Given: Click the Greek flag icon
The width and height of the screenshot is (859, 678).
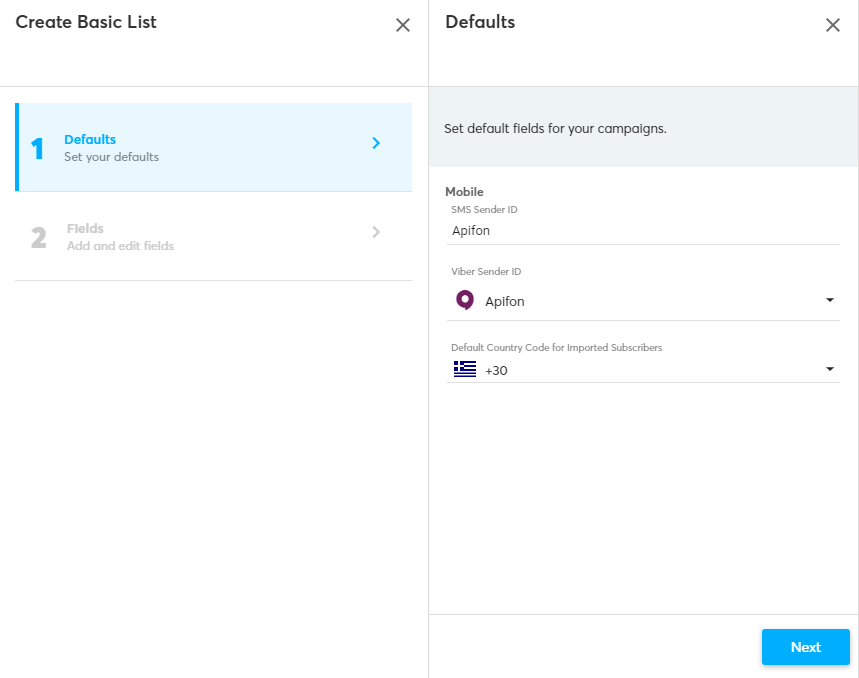Looking at the screenshot, I should 464,370.
